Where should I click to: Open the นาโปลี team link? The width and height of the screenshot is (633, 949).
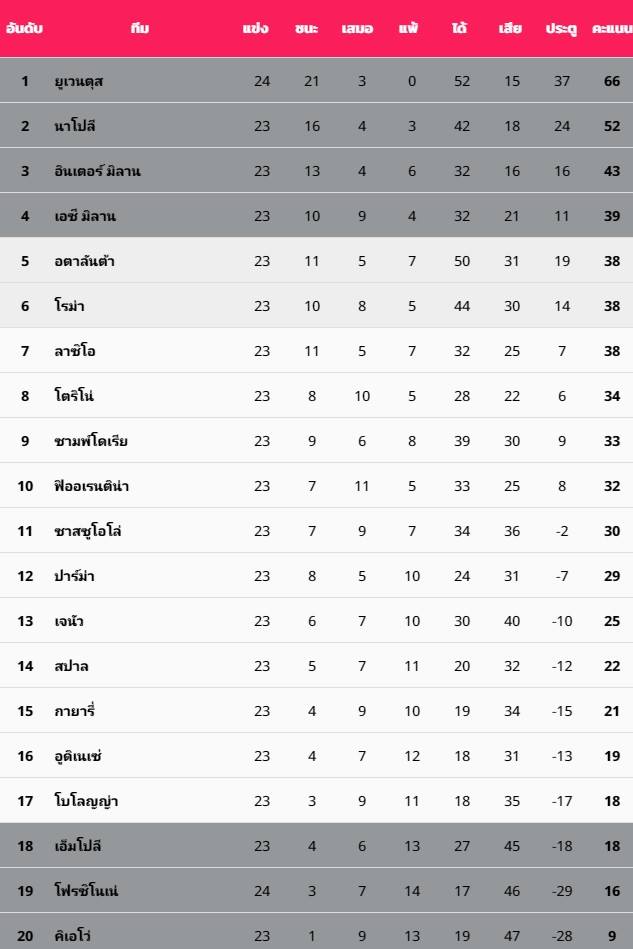coord(74,126)
